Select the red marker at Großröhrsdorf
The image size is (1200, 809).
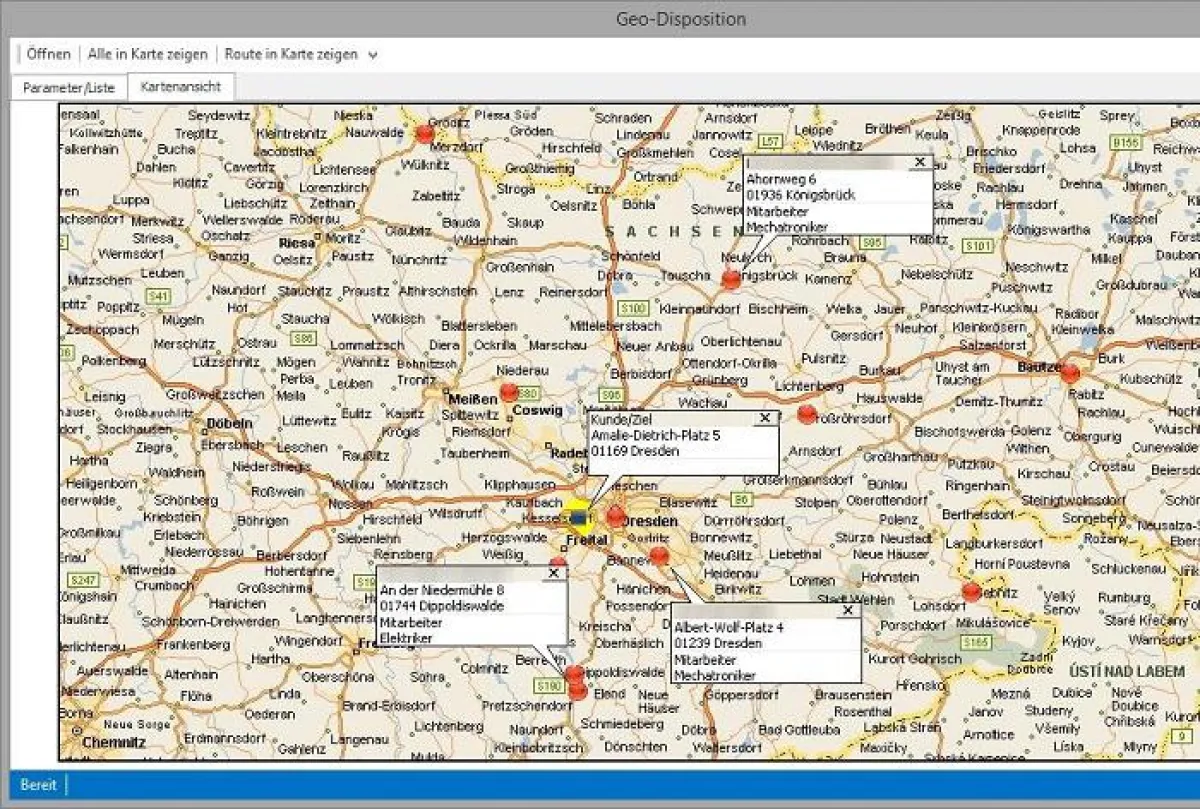[x=807, y=414]
